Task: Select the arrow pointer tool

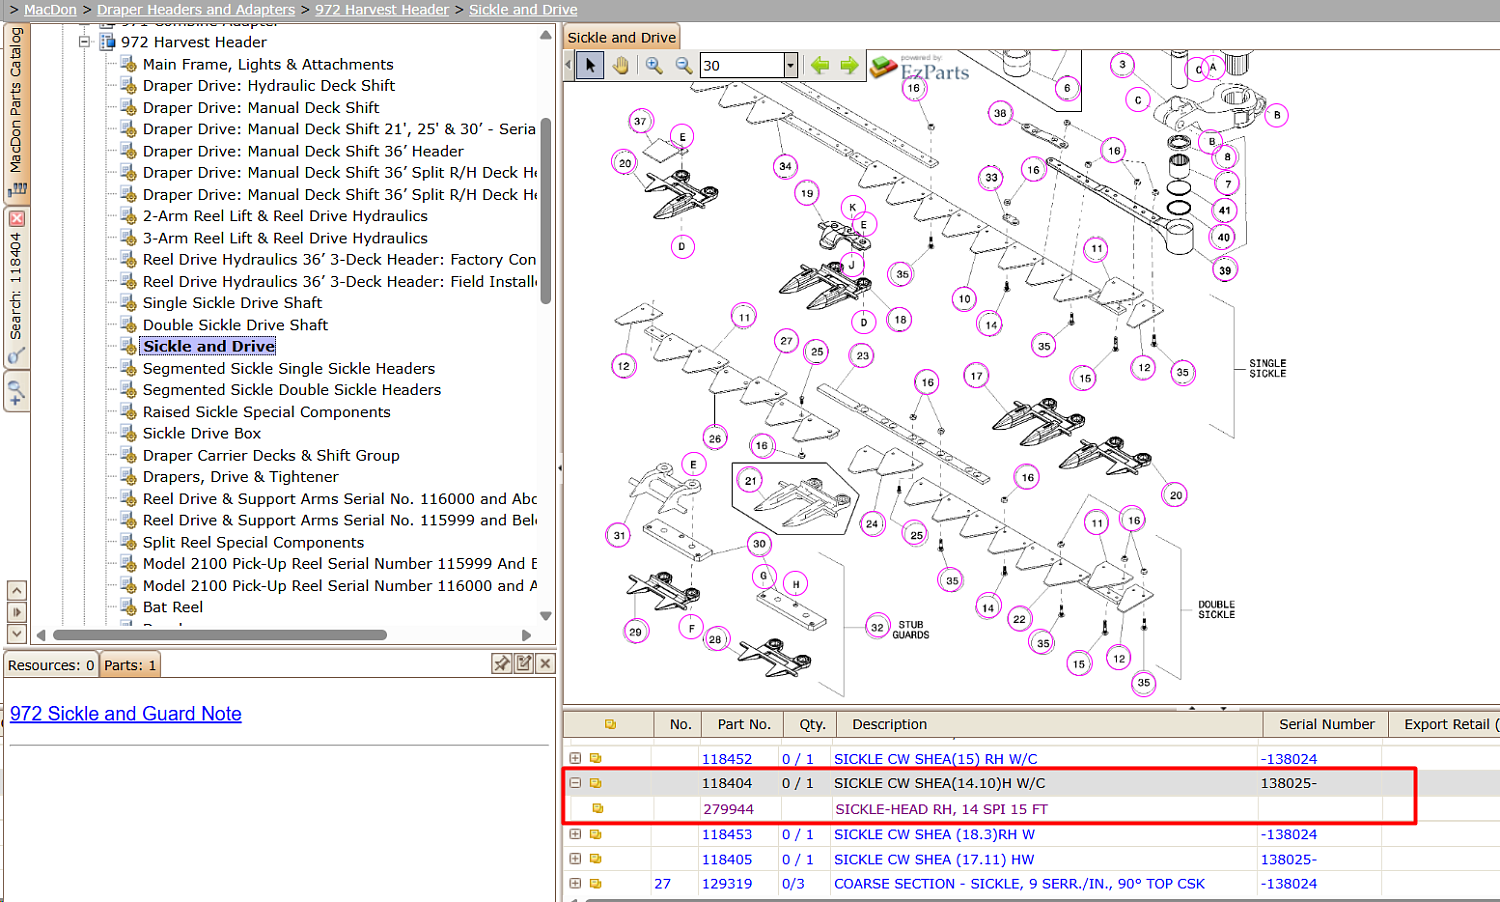Action: pos(590,65)
